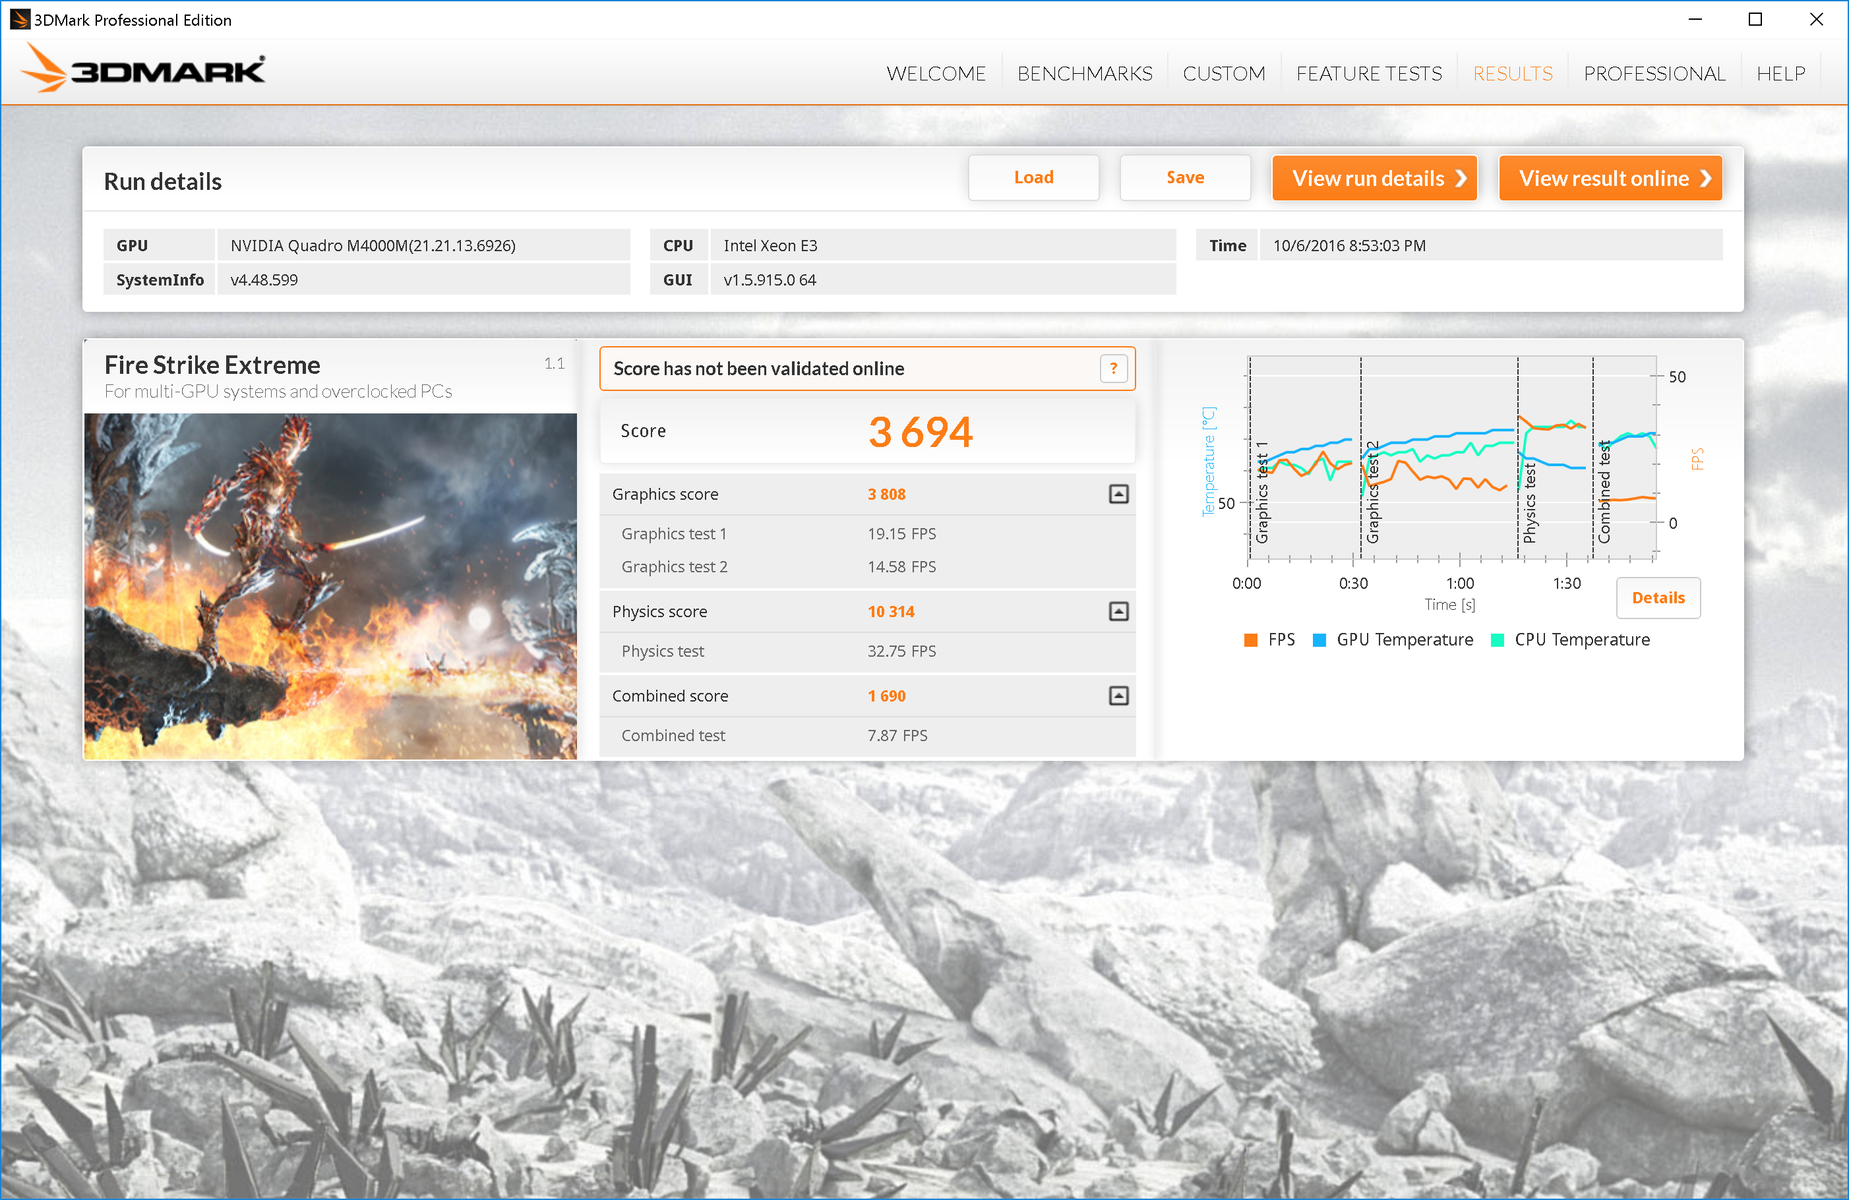Click the validation help question mark icon
Viewport: 1849px width, 1200px height.
[1113, 369]
